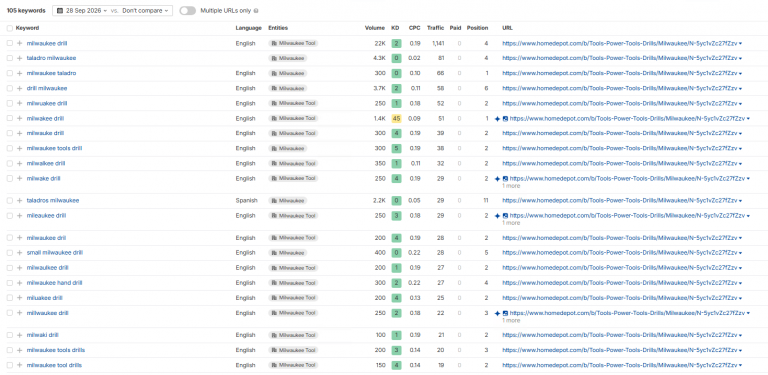Select checkbox for 'milwaukee tools drills'

tap(10, 351)
